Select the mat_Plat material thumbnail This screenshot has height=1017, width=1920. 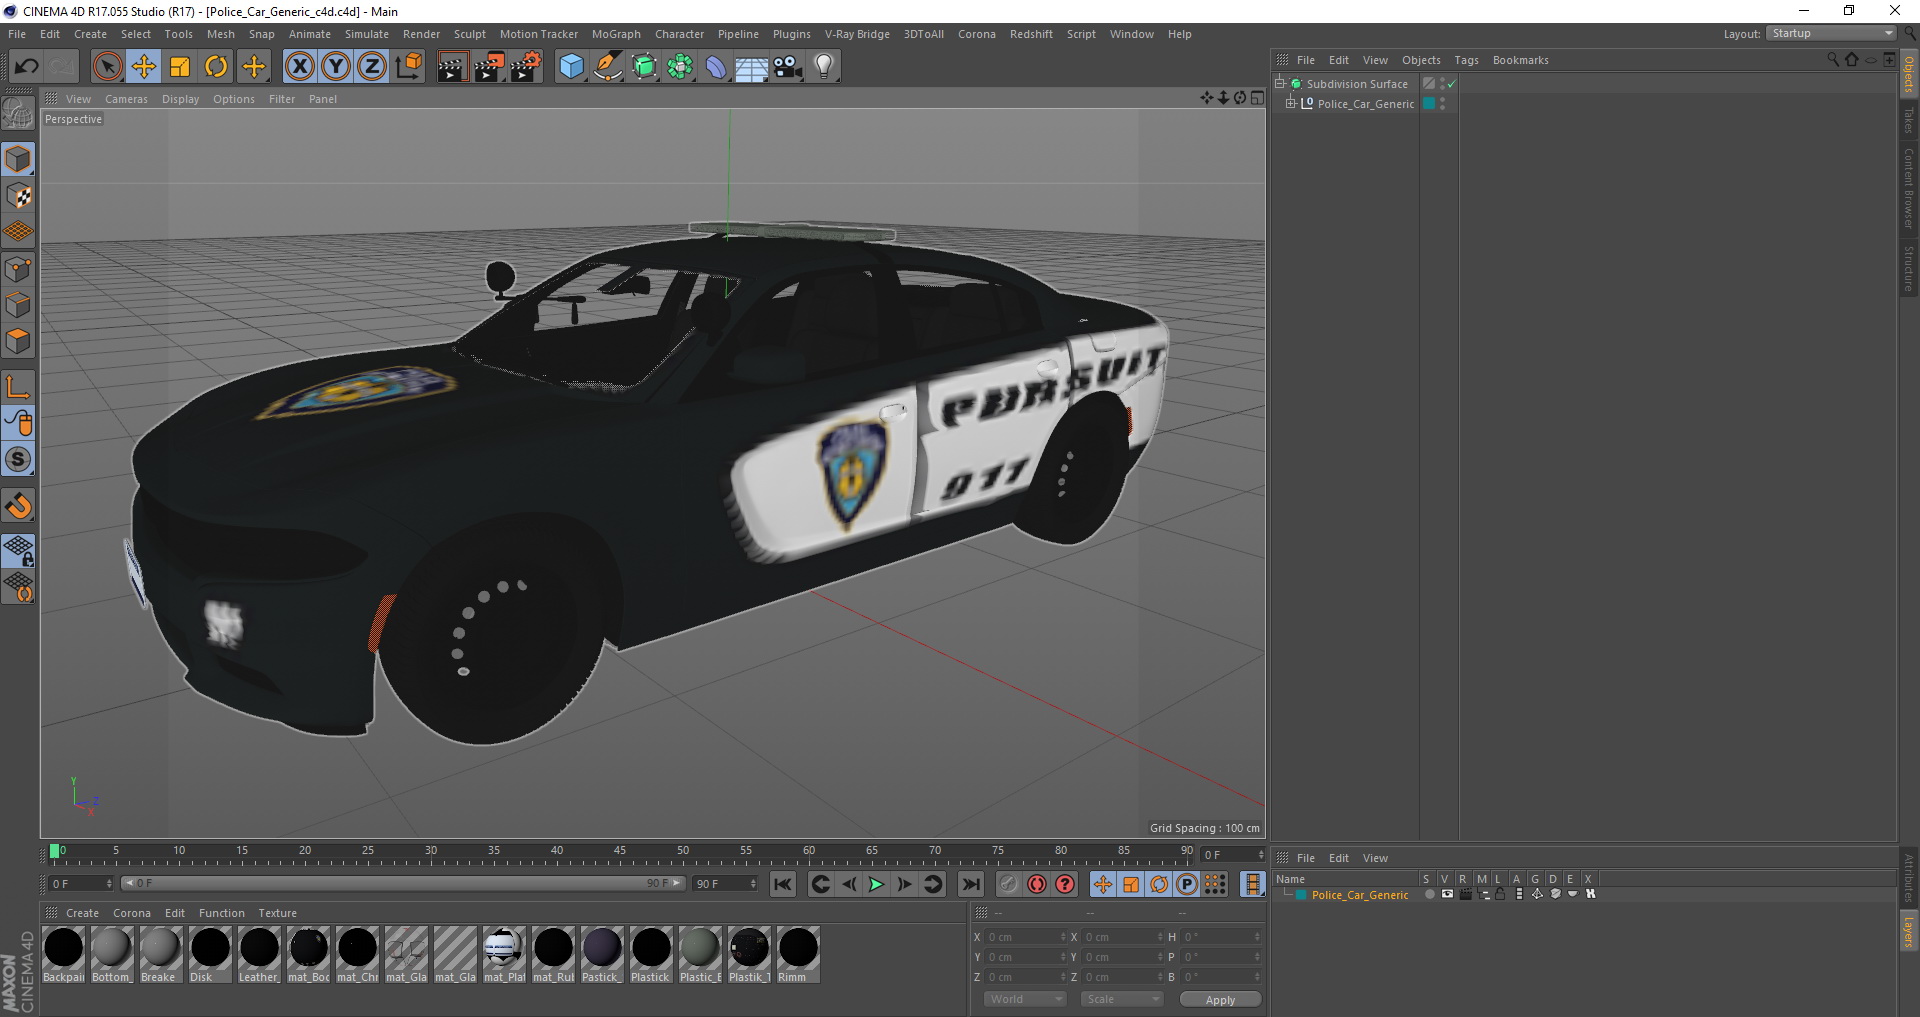[x=504, y=954]
